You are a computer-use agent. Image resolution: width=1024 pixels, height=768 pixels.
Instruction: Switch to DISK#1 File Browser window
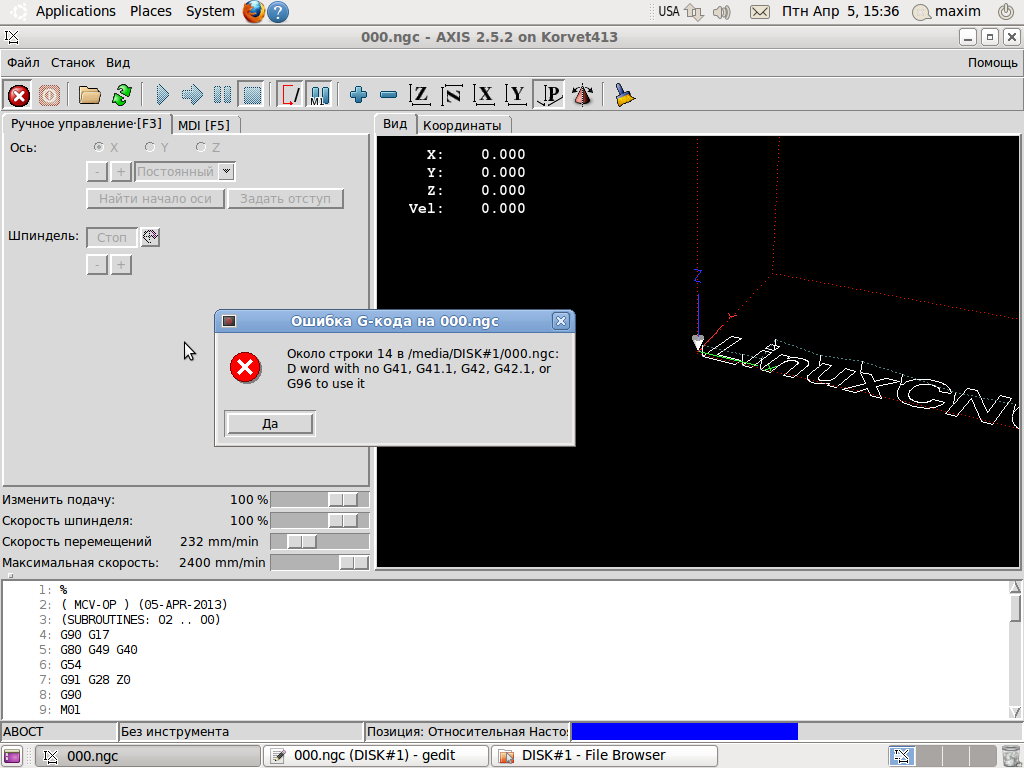(x=604, y=756)
